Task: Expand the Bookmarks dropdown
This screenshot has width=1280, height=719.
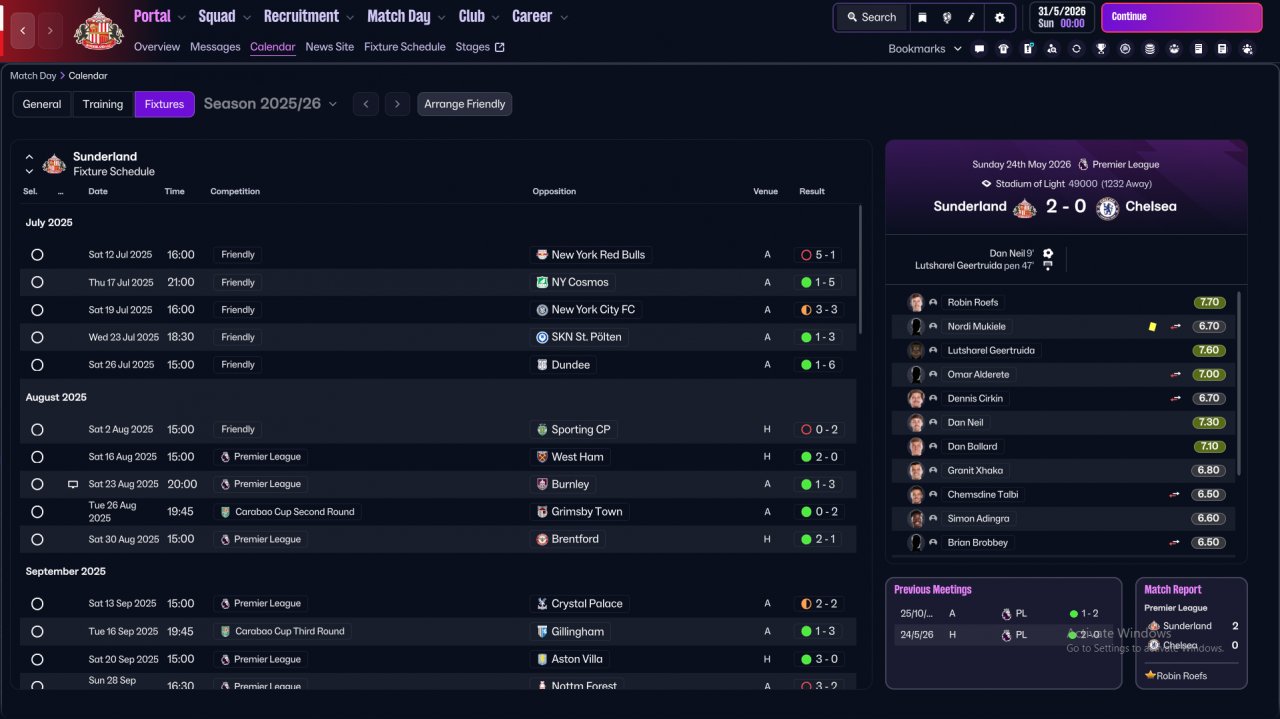Action: point(925,48)
